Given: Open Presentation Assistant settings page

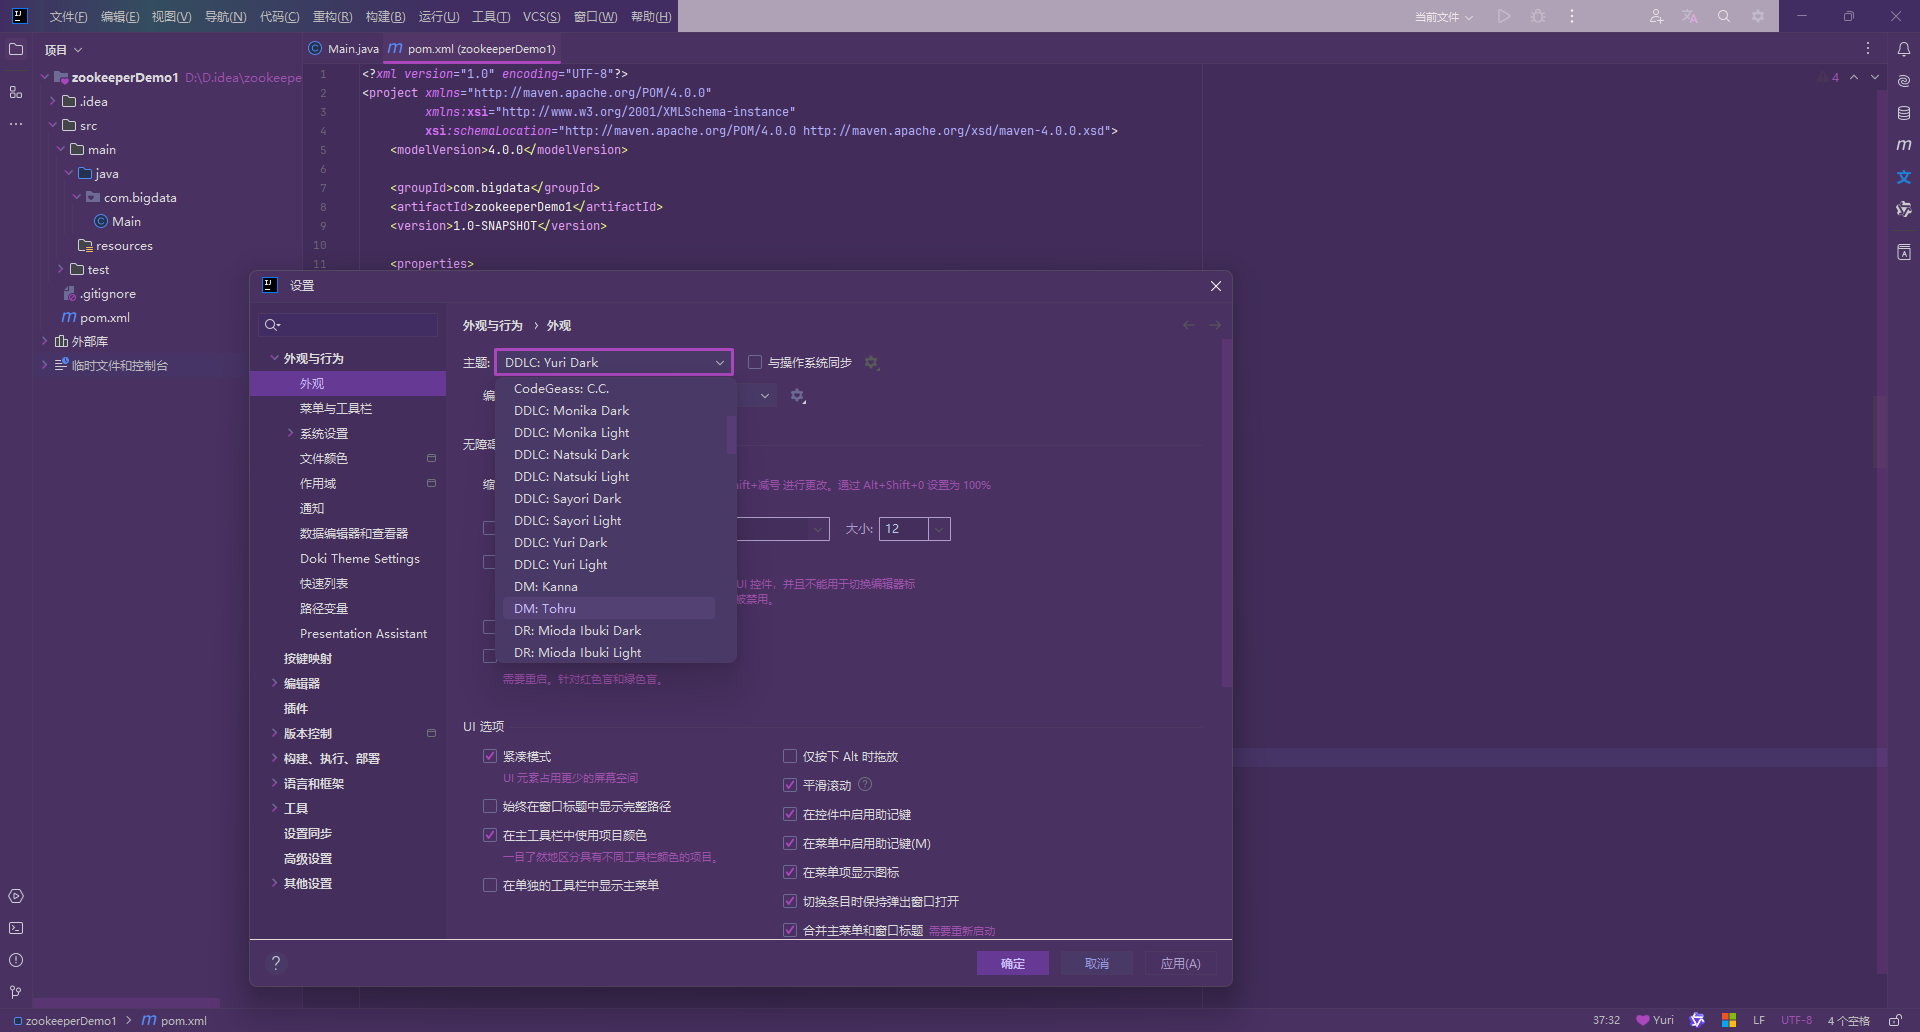Looking at the screenshot, I should [x=363, y=633].
